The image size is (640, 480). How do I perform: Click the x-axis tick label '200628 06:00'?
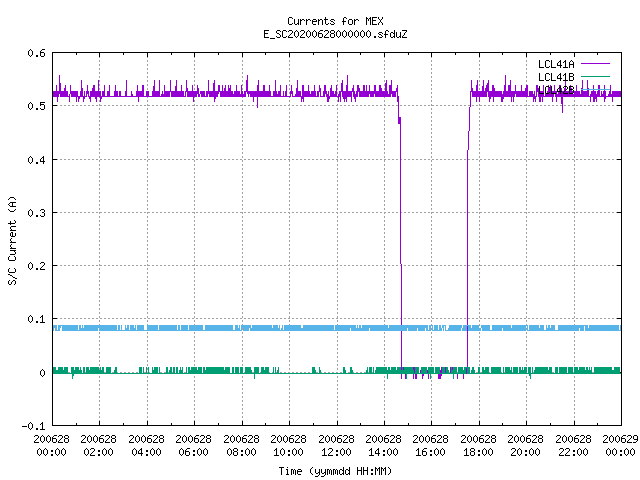point(193,445)
